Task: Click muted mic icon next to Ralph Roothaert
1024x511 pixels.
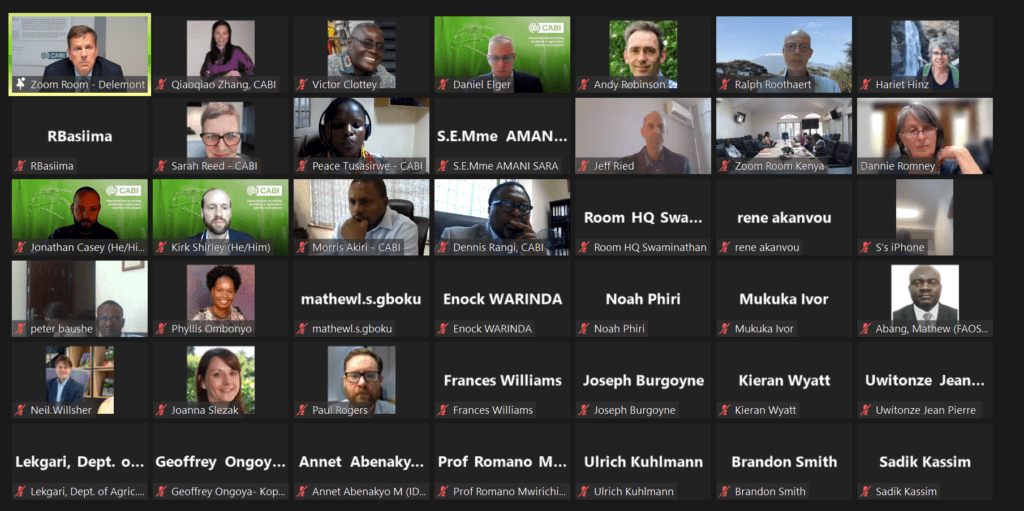Action: coord(726,84)
